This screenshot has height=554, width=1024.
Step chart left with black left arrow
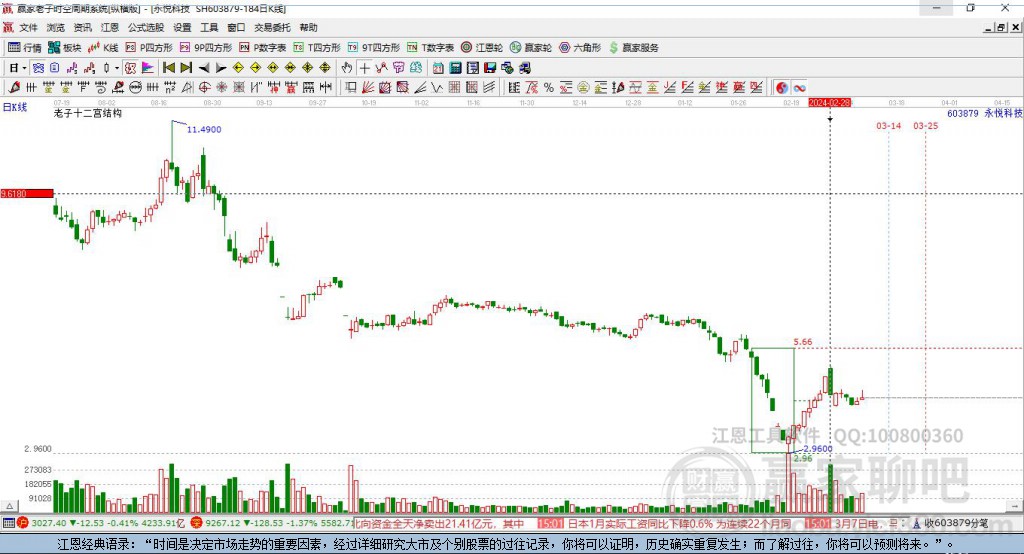coord(204,68)
